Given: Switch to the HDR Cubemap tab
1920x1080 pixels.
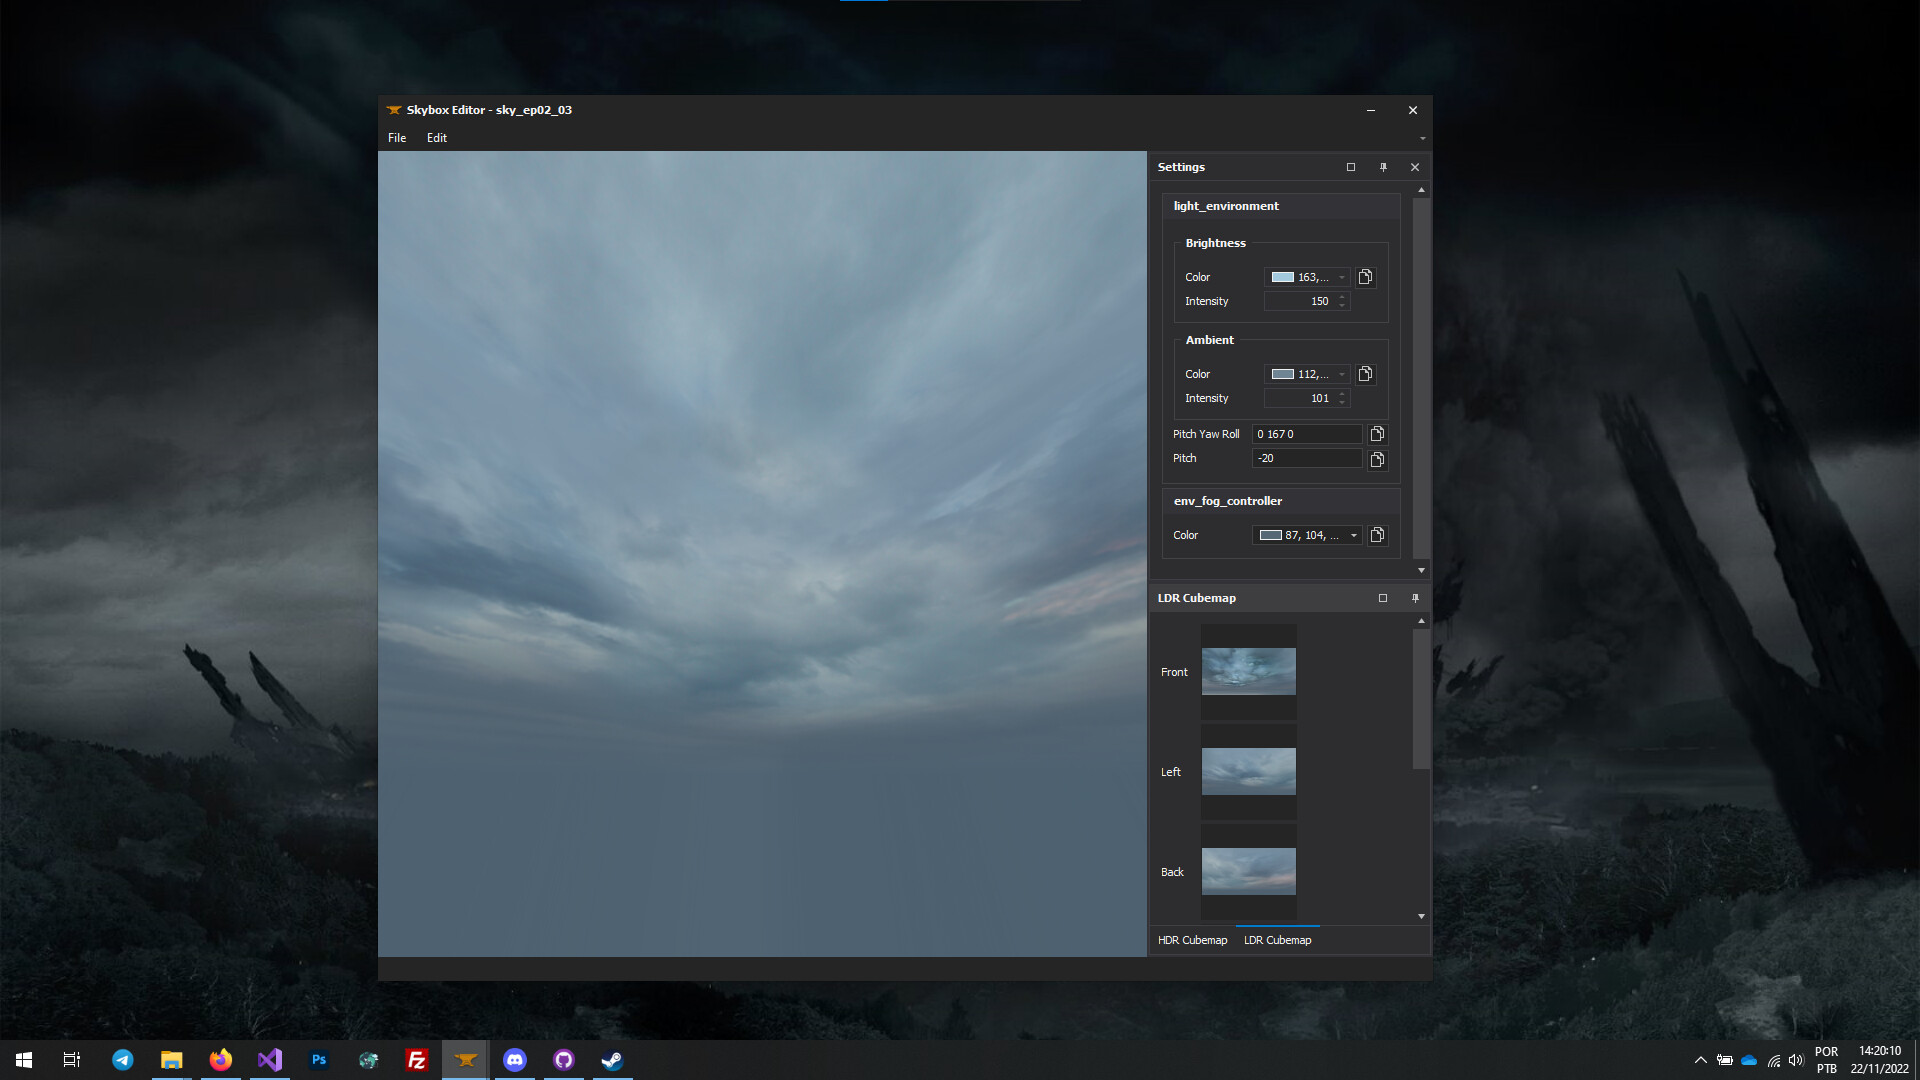Looking at the screenshot, I should pos(1192,940).
